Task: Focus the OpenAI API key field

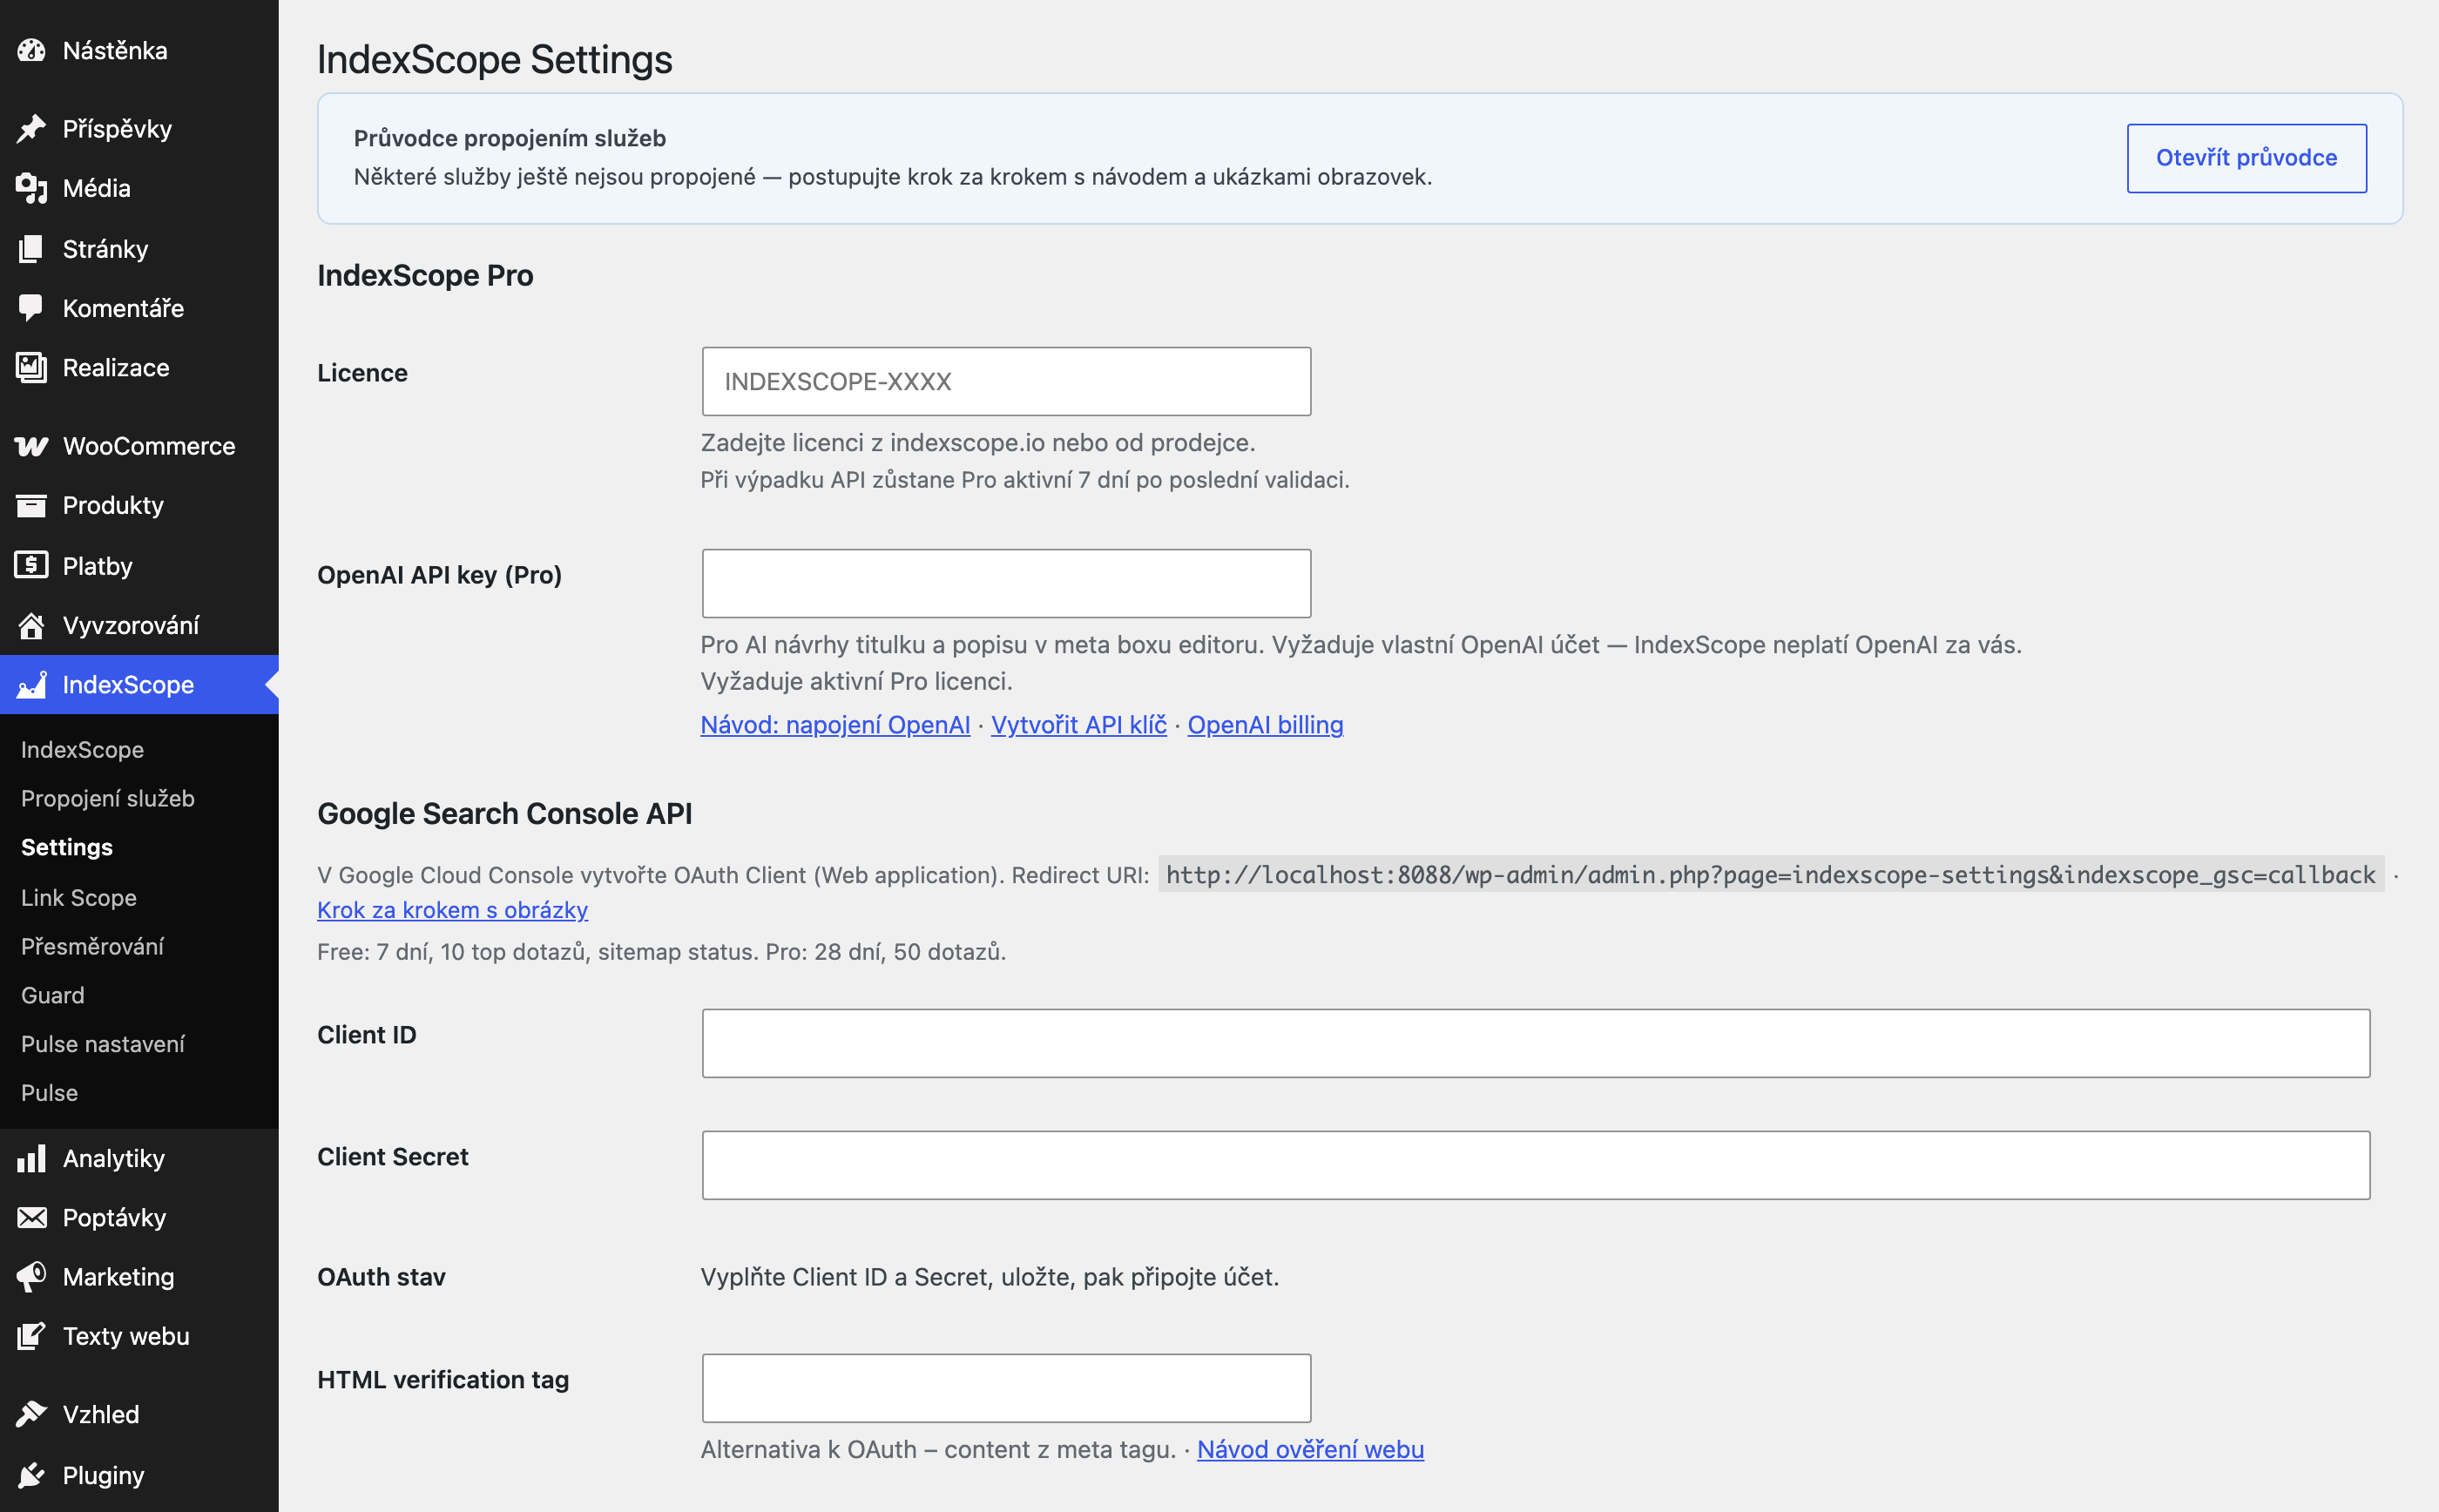Action: pos(1006,583)
